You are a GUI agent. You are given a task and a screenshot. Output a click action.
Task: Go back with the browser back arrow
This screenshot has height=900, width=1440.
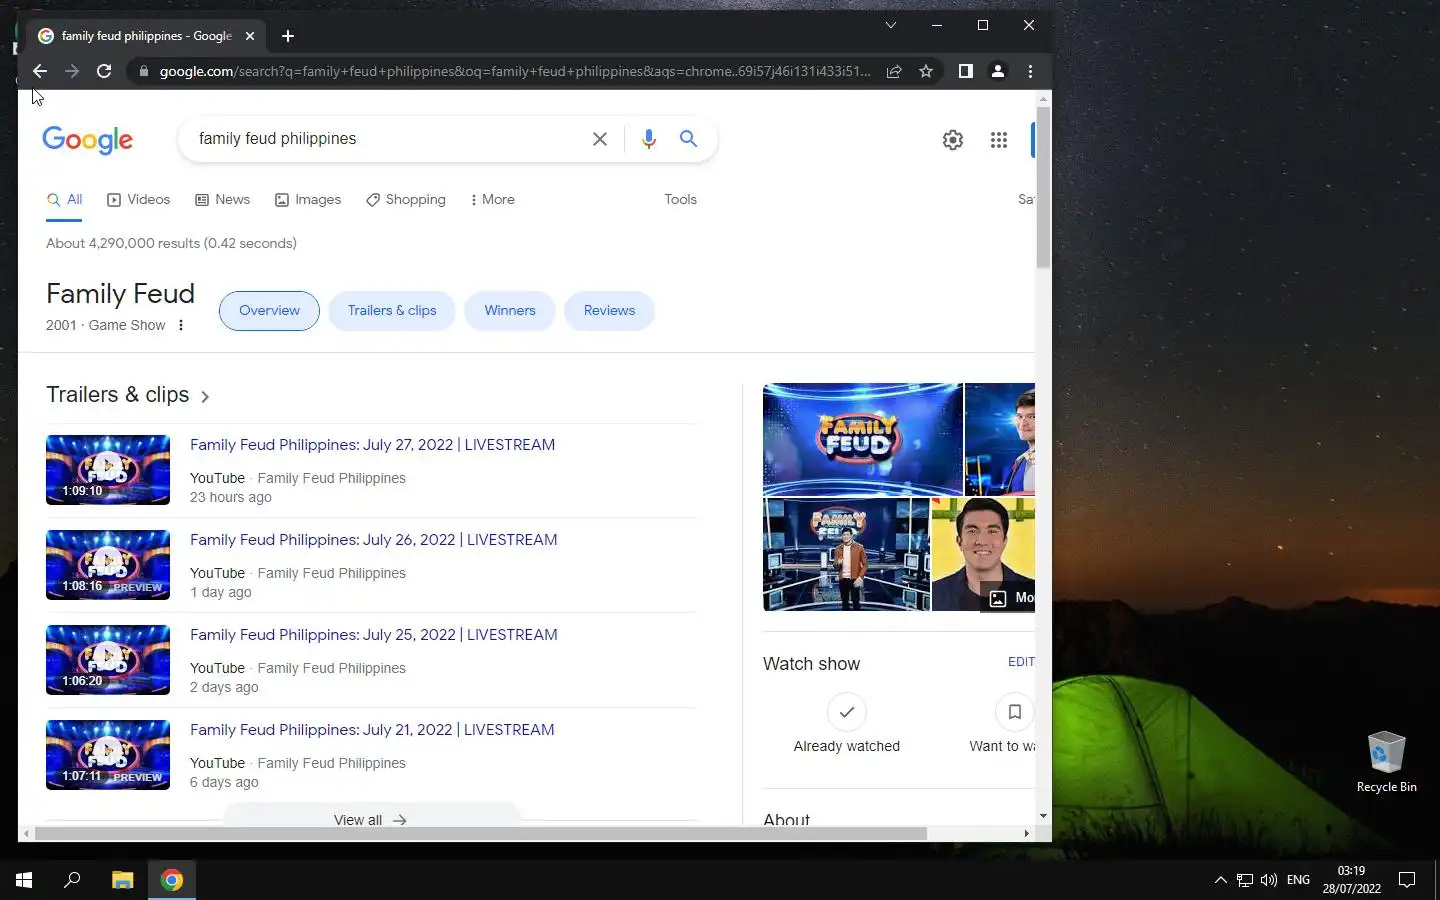(40, 71)
